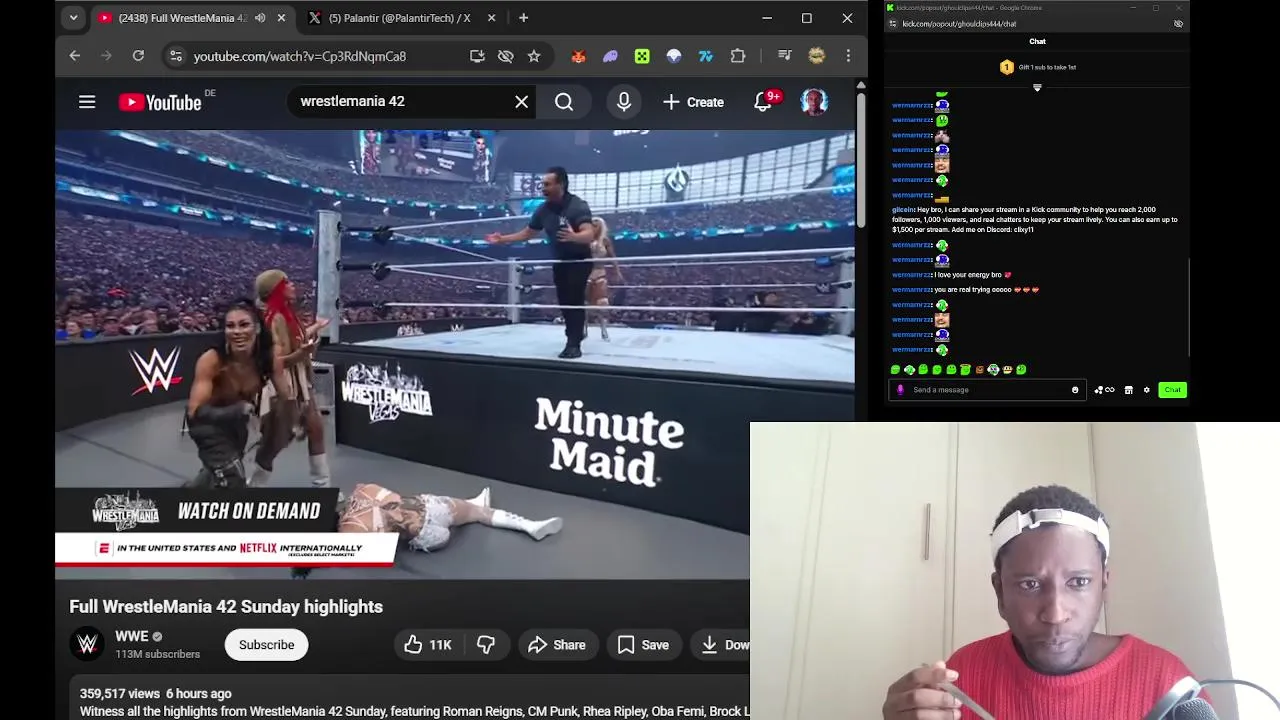Close the Palantir X tab
This screenshot has width=1280, height=720.
tap(491, 18)
